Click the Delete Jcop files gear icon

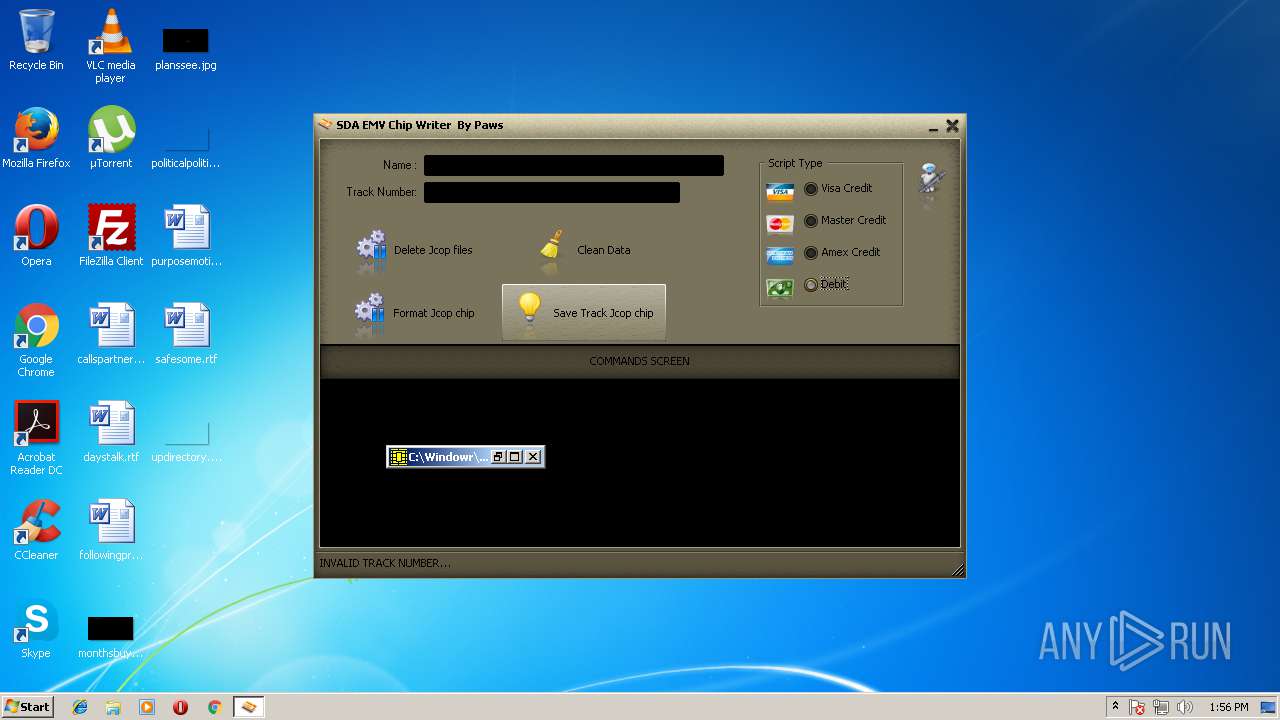(371, 250)
